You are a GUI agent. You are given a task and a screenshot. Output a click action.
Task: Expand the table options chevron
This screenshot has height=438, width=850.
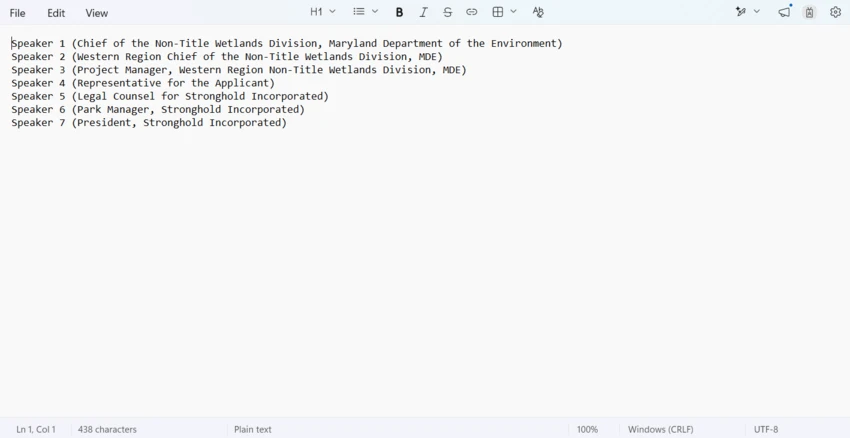tap(513, 12)
